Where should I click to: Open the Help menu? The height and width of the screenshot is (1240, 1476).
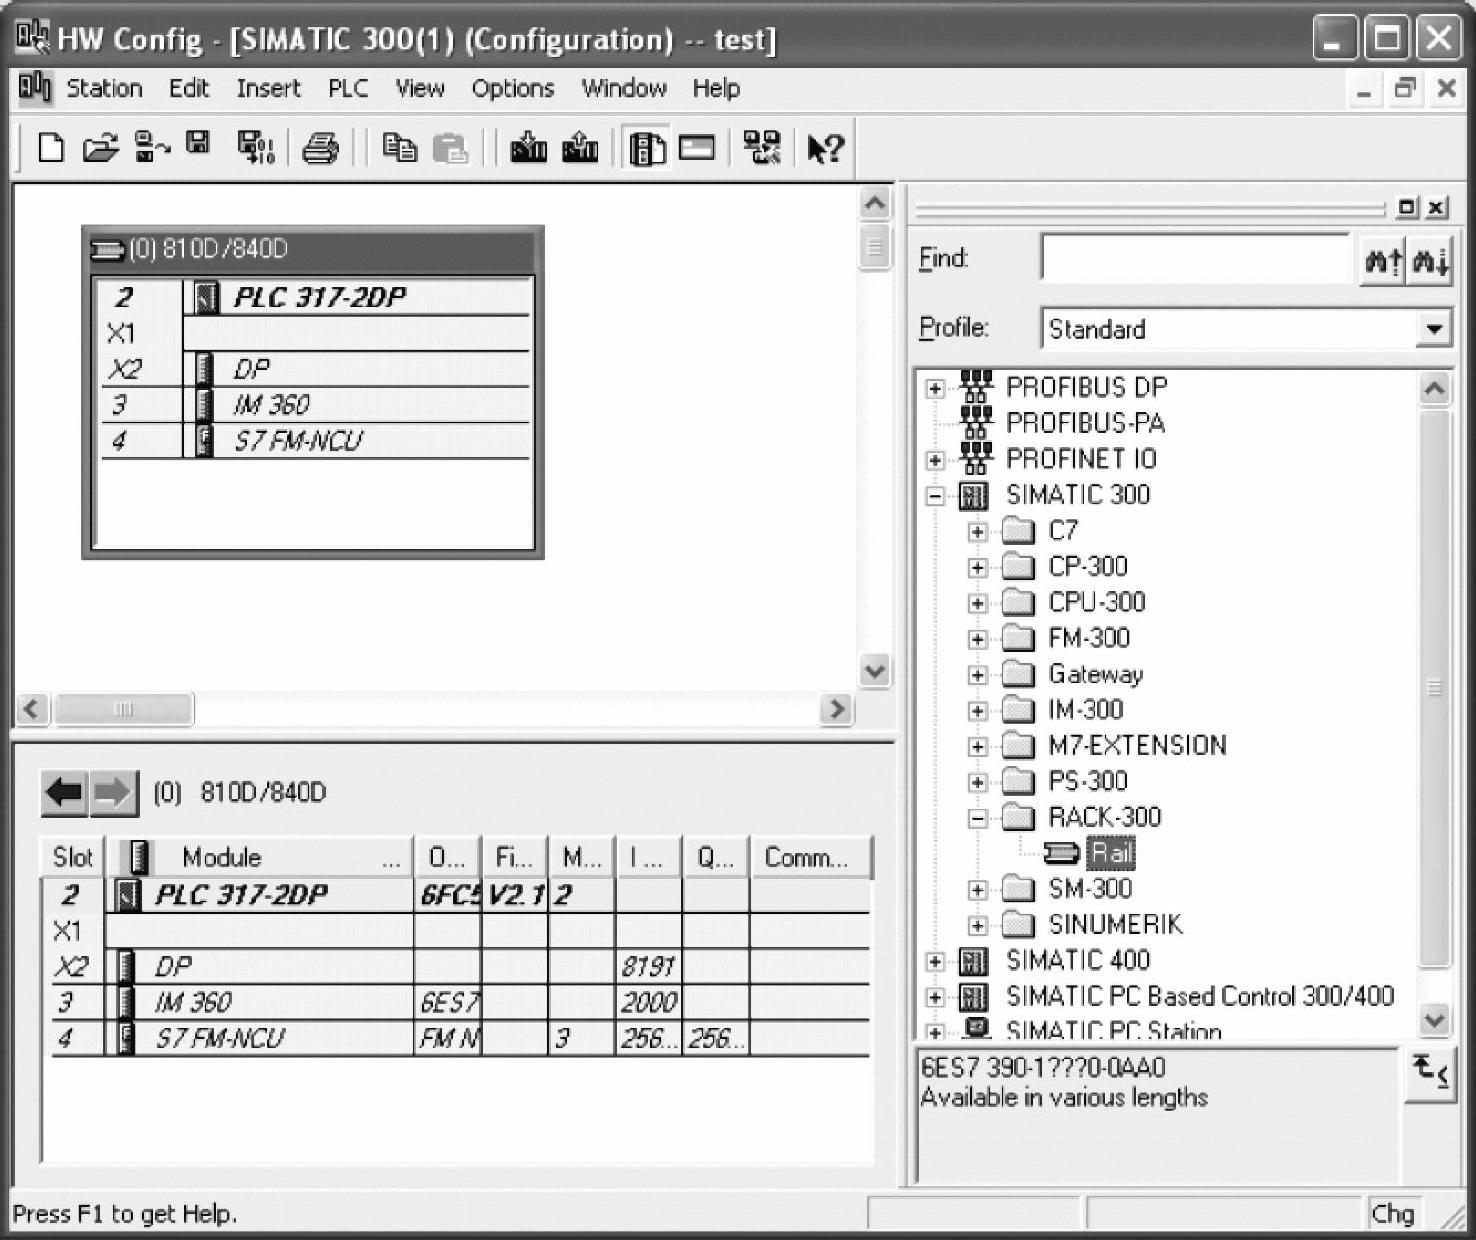coord(716,88)
